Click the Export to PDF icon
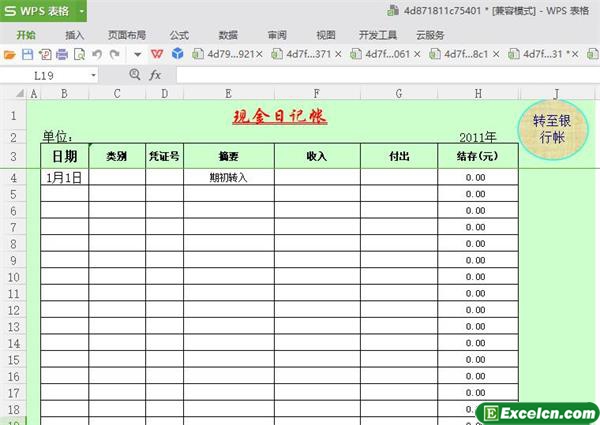600x425 pixels. pos(43,53)
